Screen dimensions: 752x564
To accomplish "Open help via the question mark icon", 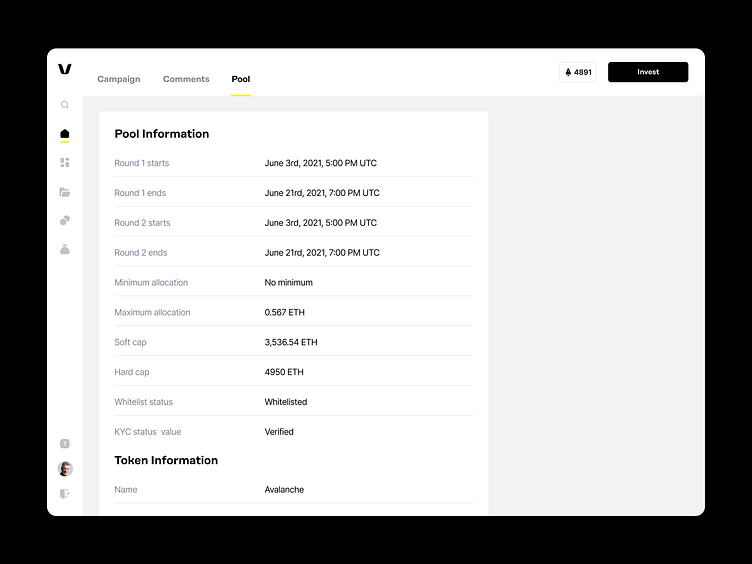I will [65, 444].
